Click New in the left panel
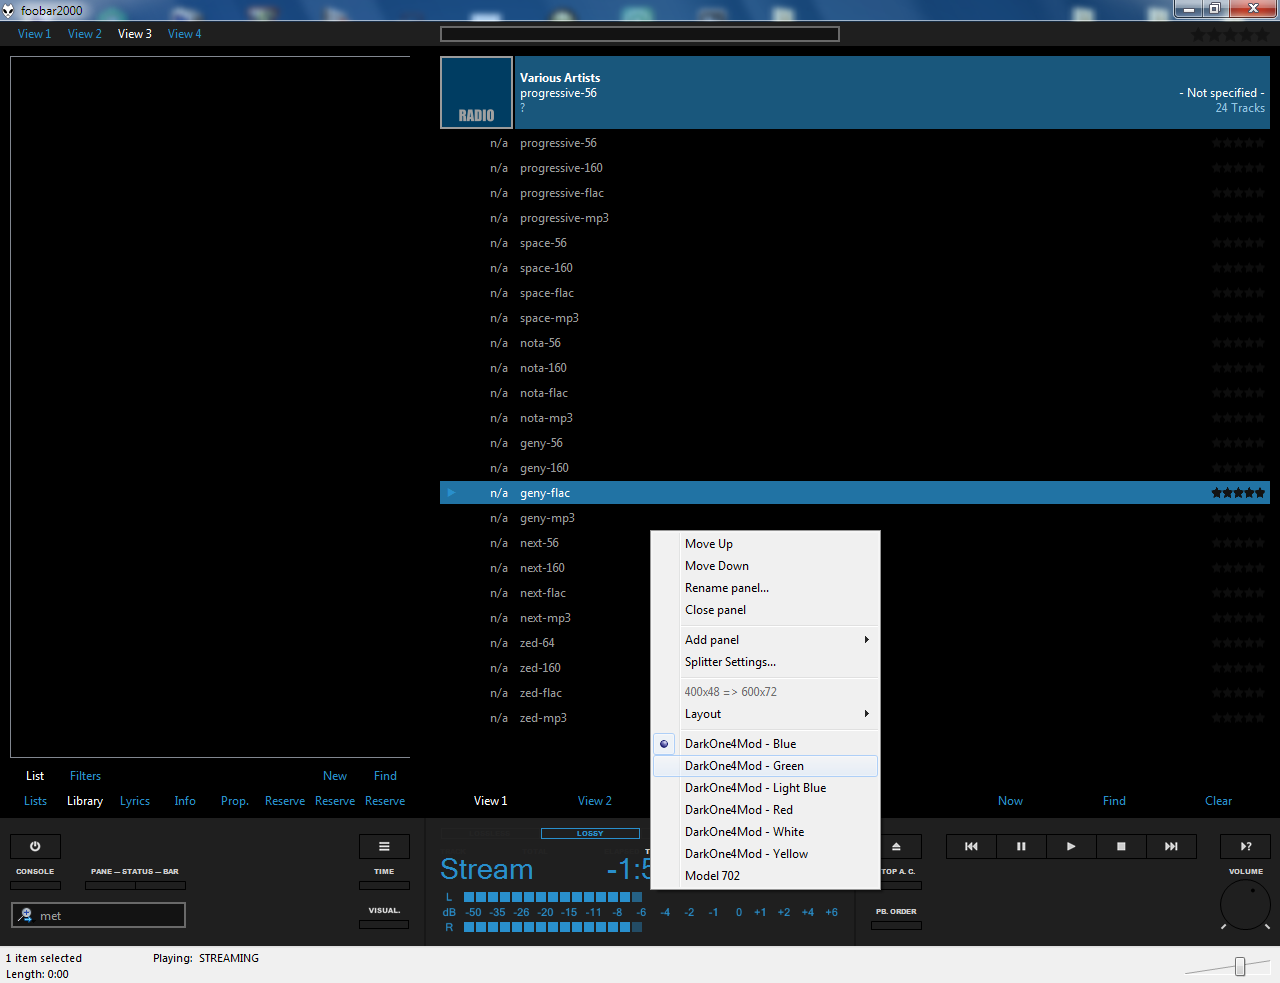1280x983 pixels. 335,776
